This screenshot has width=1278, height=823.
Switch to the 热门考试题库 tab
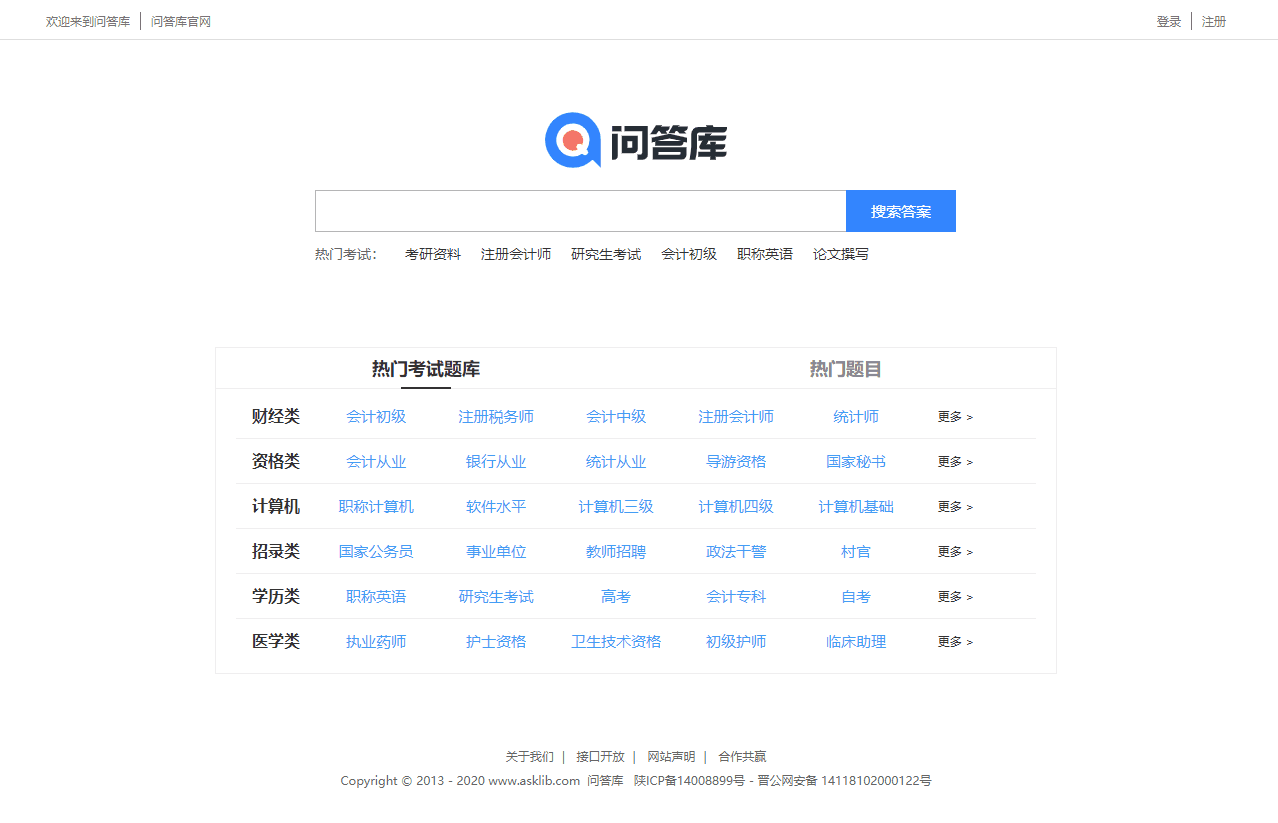point(426,369)
